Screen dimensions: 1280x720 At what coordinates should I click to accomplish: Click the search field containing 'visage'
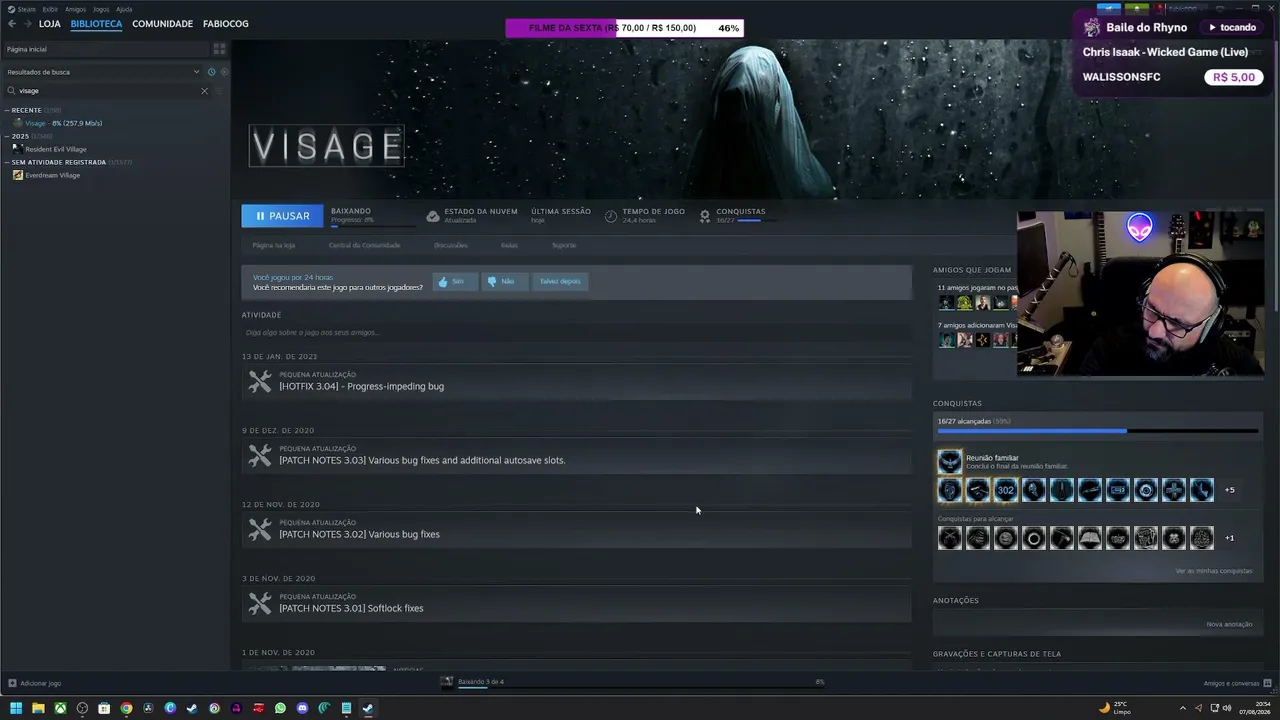[105, 91]
